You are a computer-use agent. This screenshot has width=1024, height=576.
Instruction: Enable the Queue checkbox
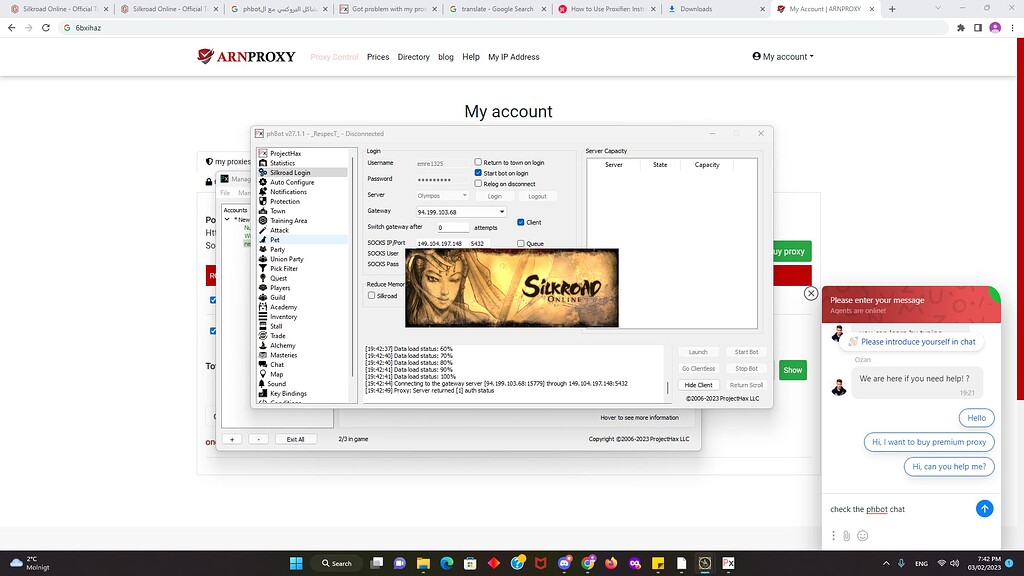tap(520, 243)
